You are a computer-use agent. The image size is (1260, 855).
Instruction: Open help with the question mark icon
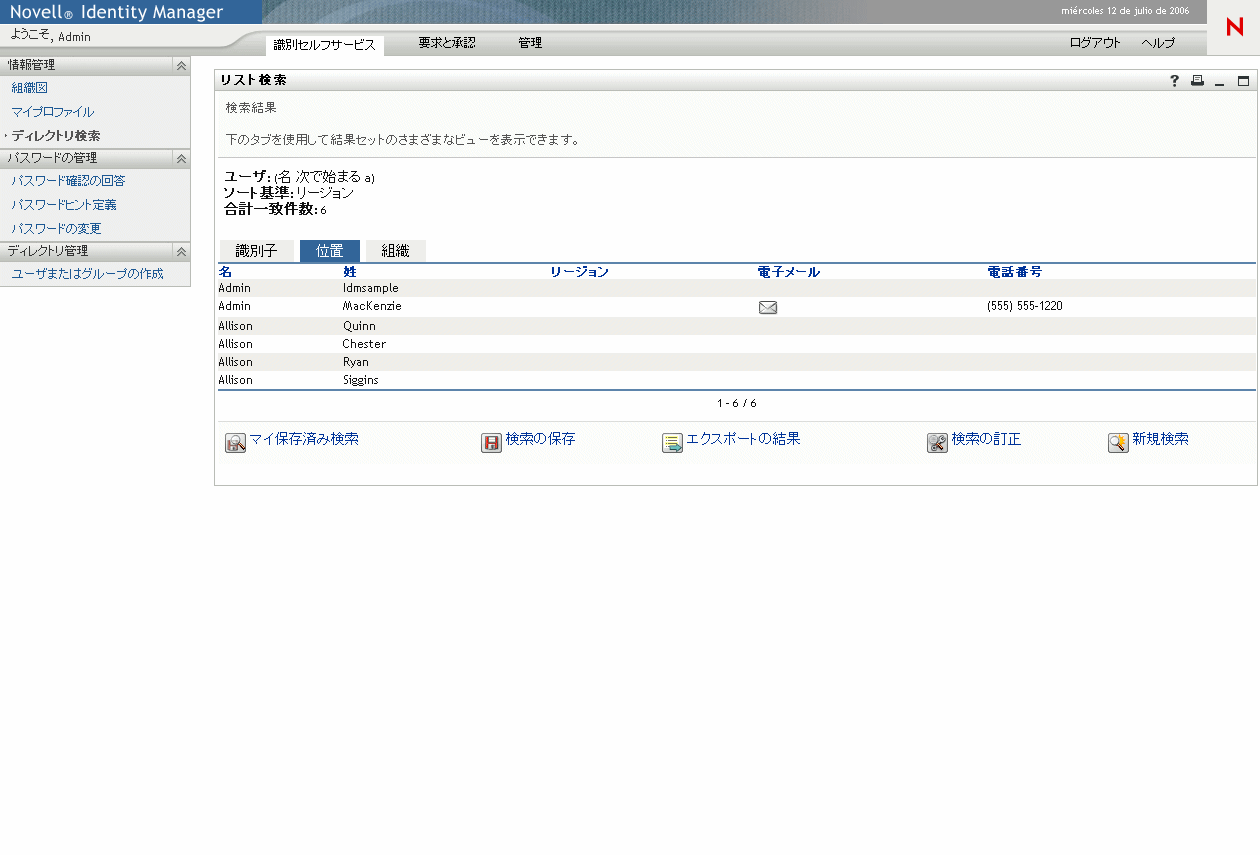click(1174, 81)
